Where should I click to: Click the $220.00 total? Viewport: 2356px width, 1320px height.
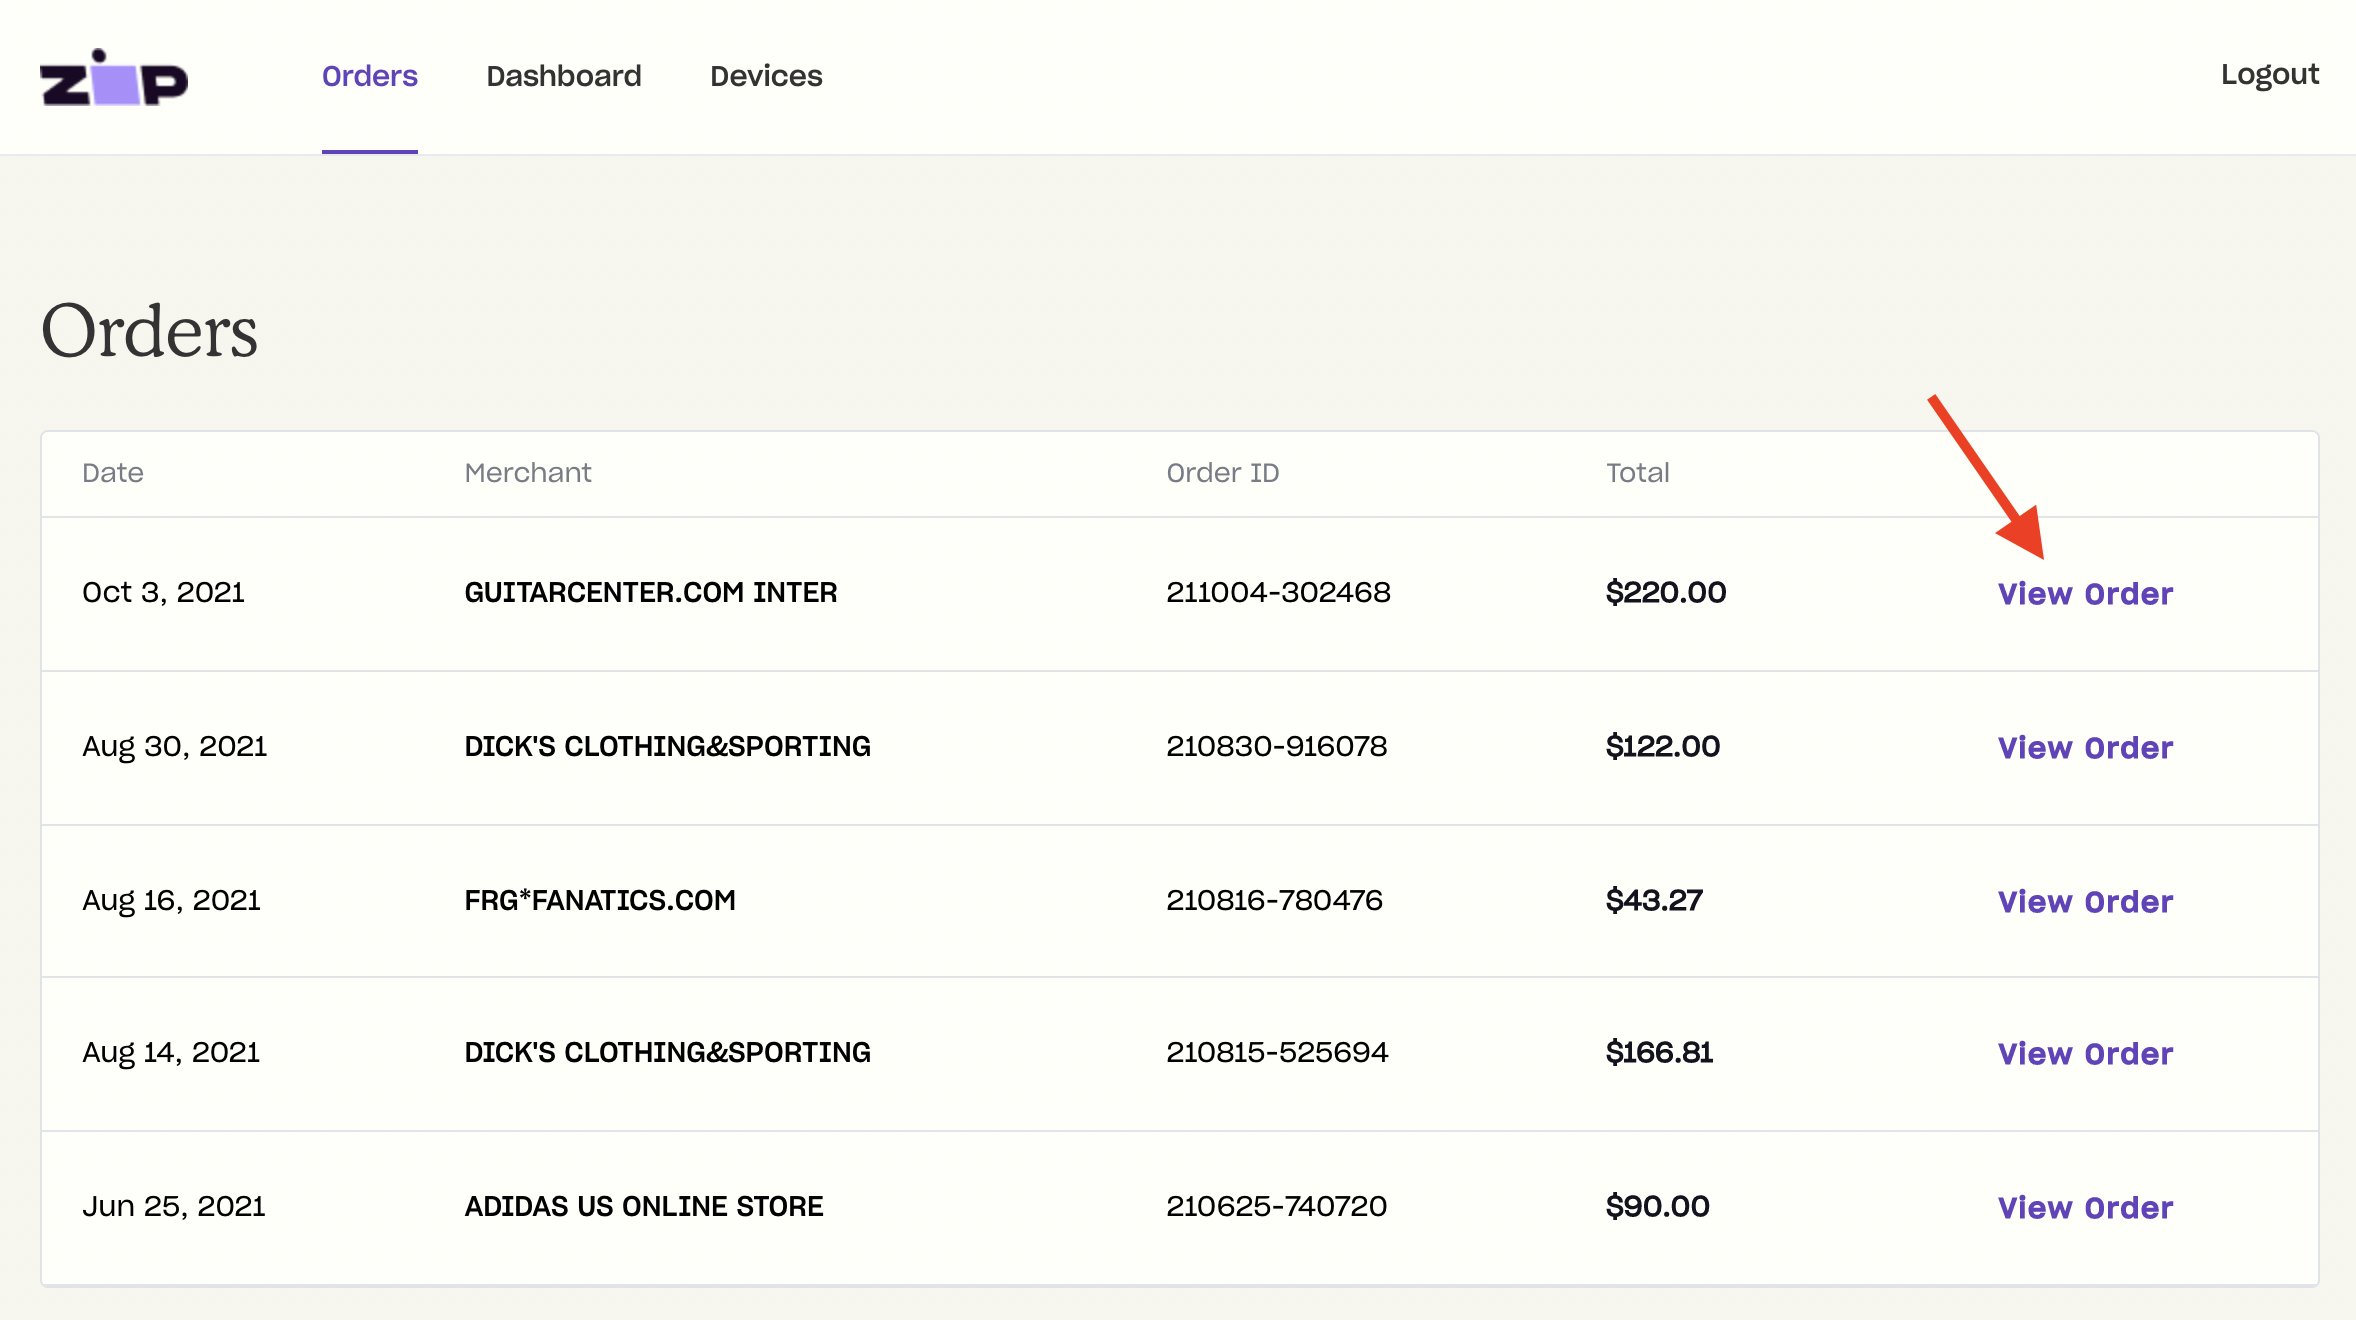click(1666, 593)
